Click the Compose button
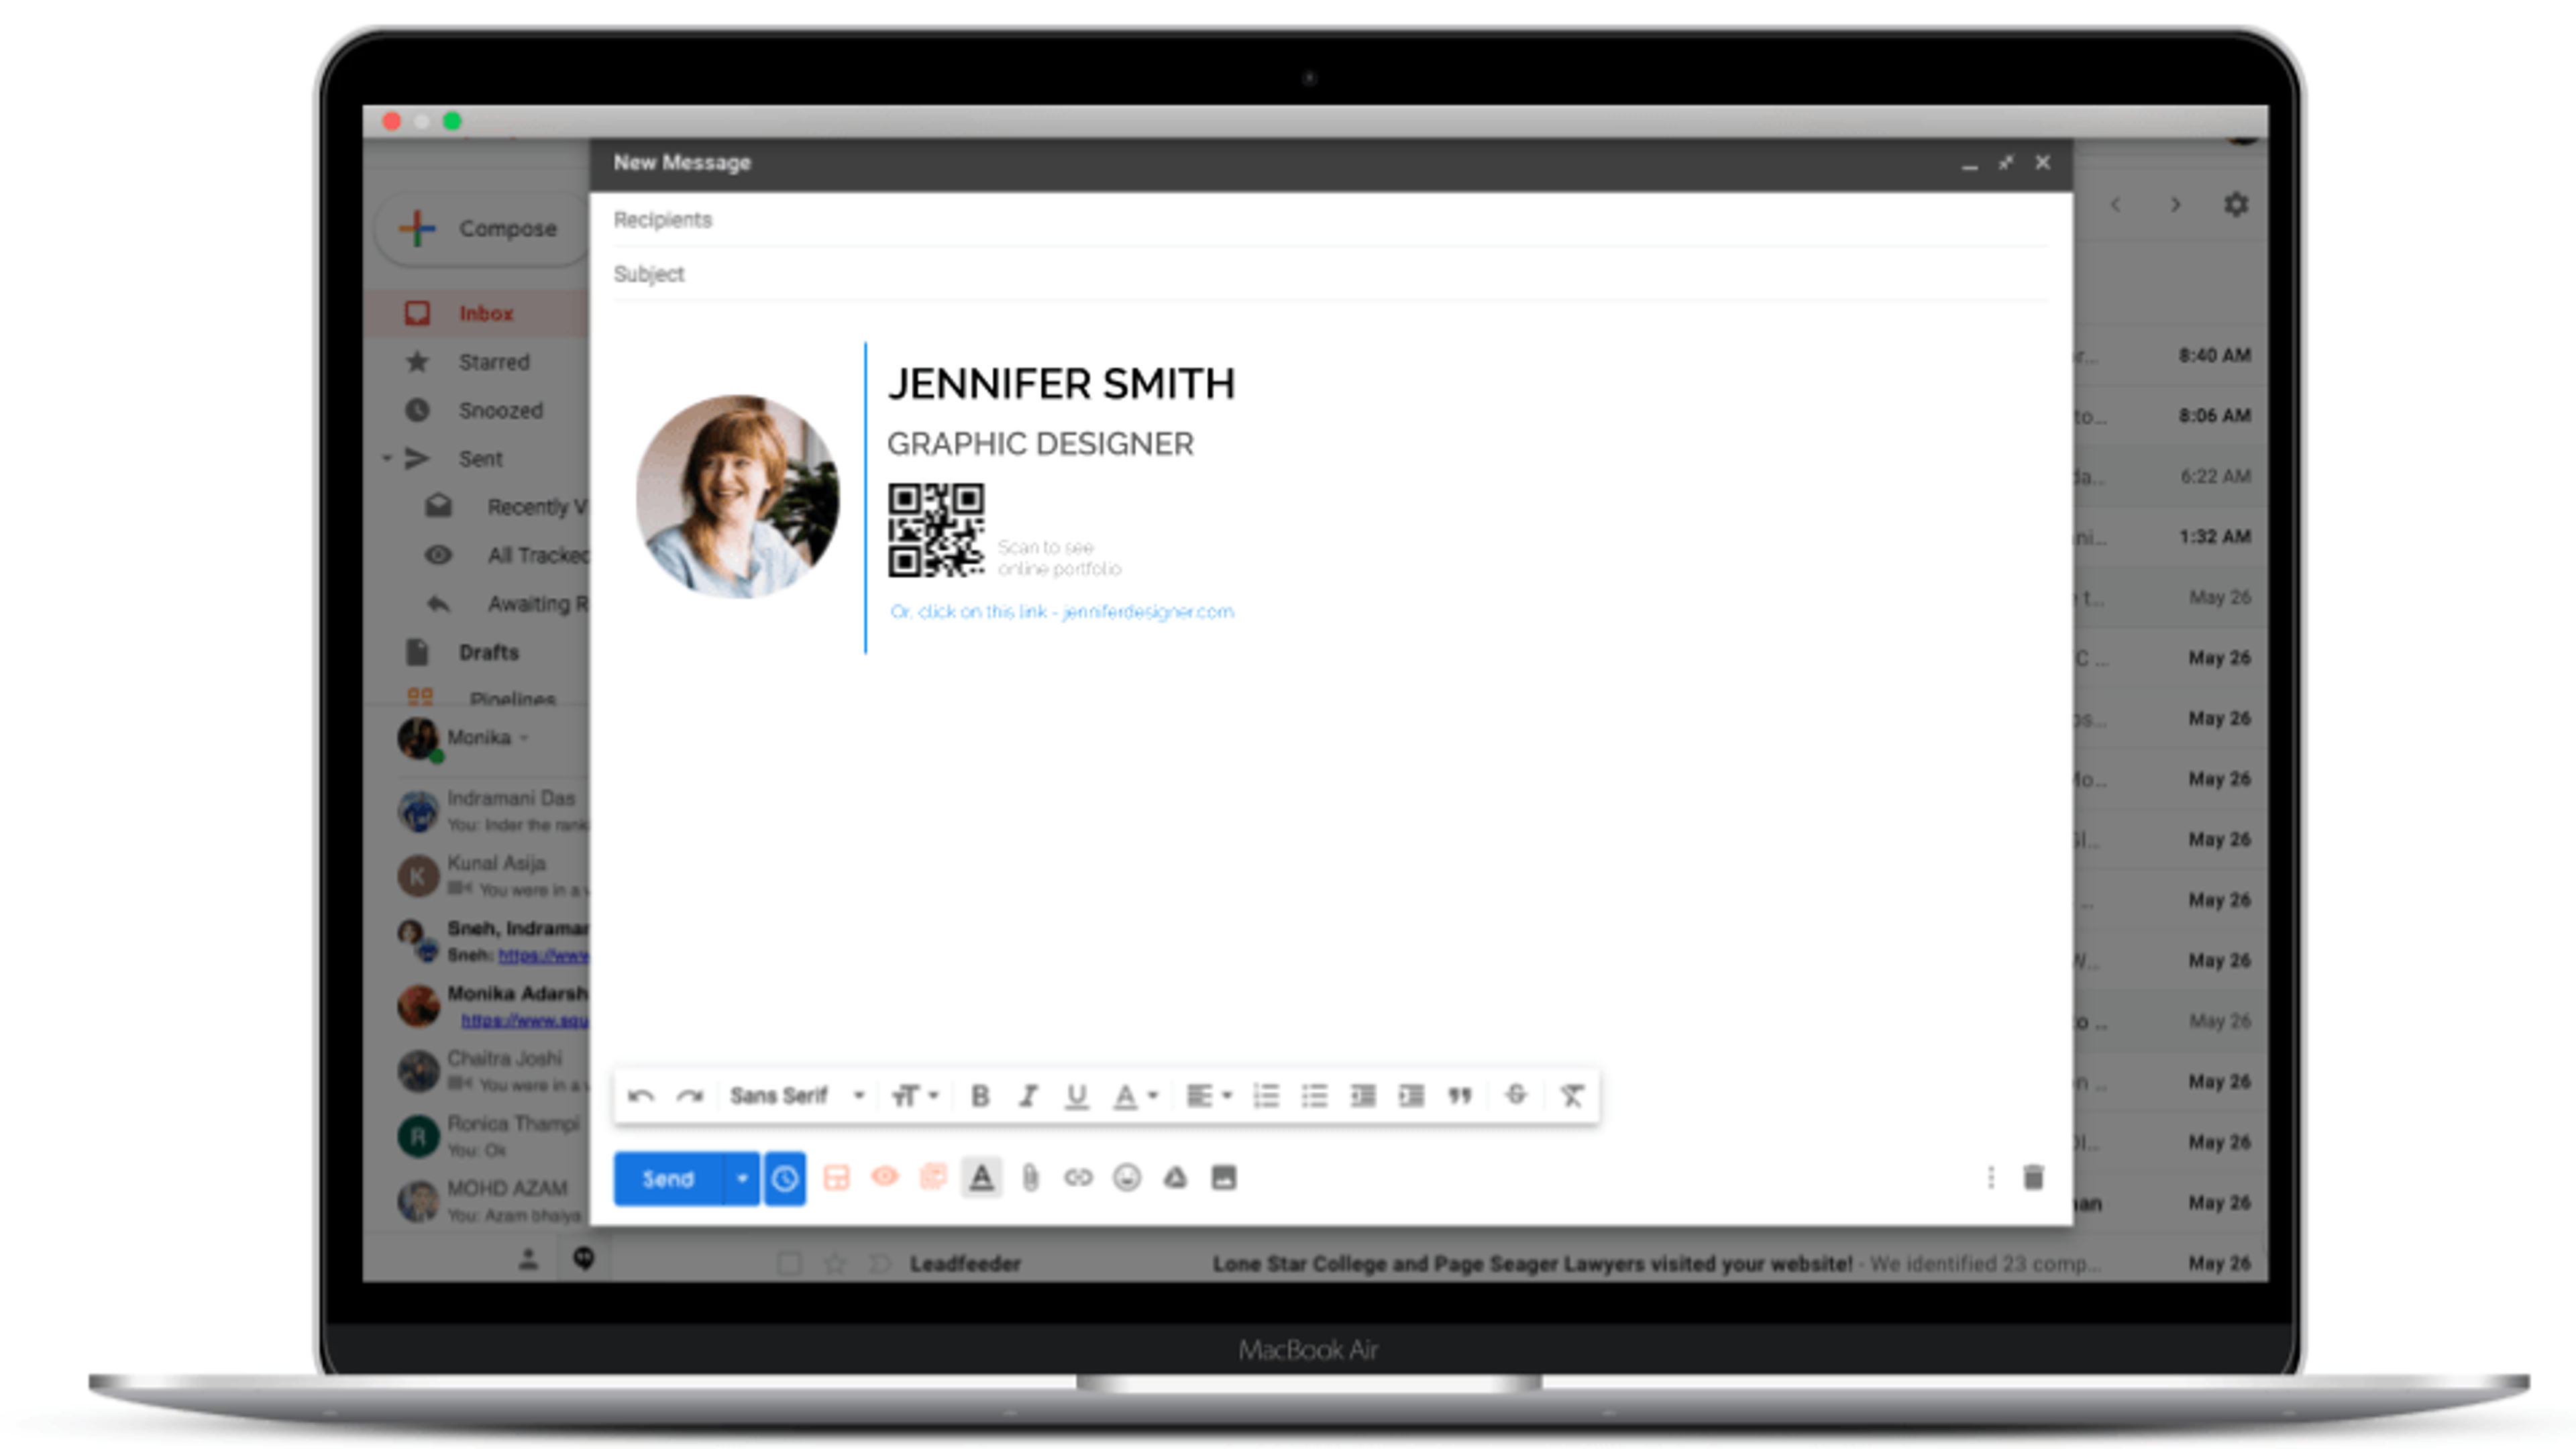 pos(482,229)
